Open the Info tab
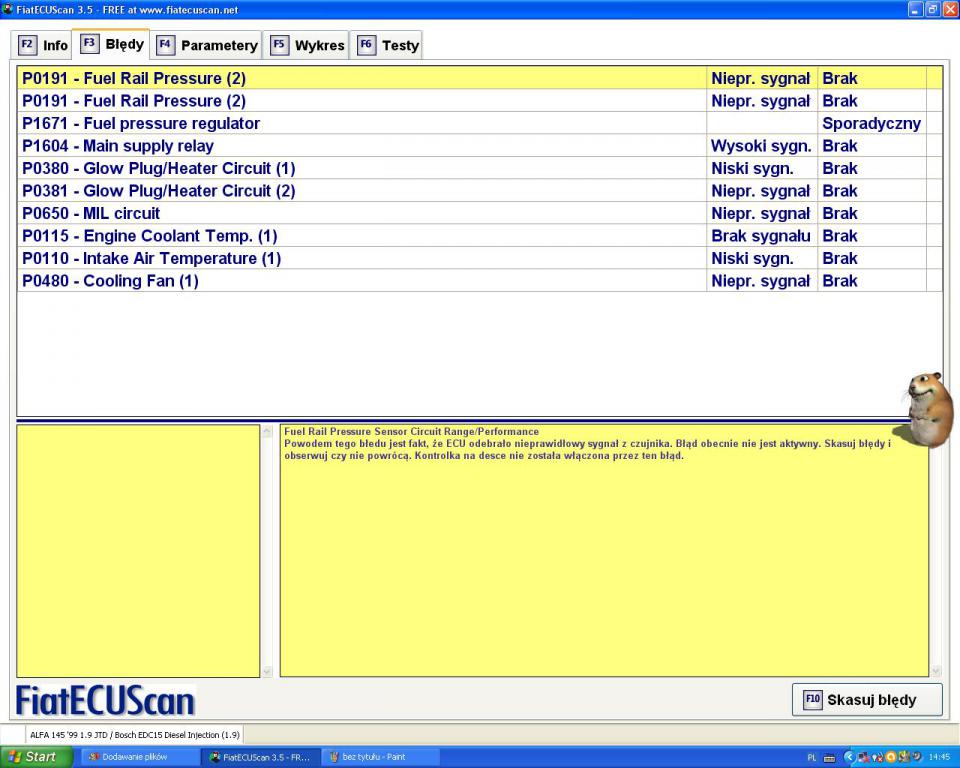 pos(41,45)
